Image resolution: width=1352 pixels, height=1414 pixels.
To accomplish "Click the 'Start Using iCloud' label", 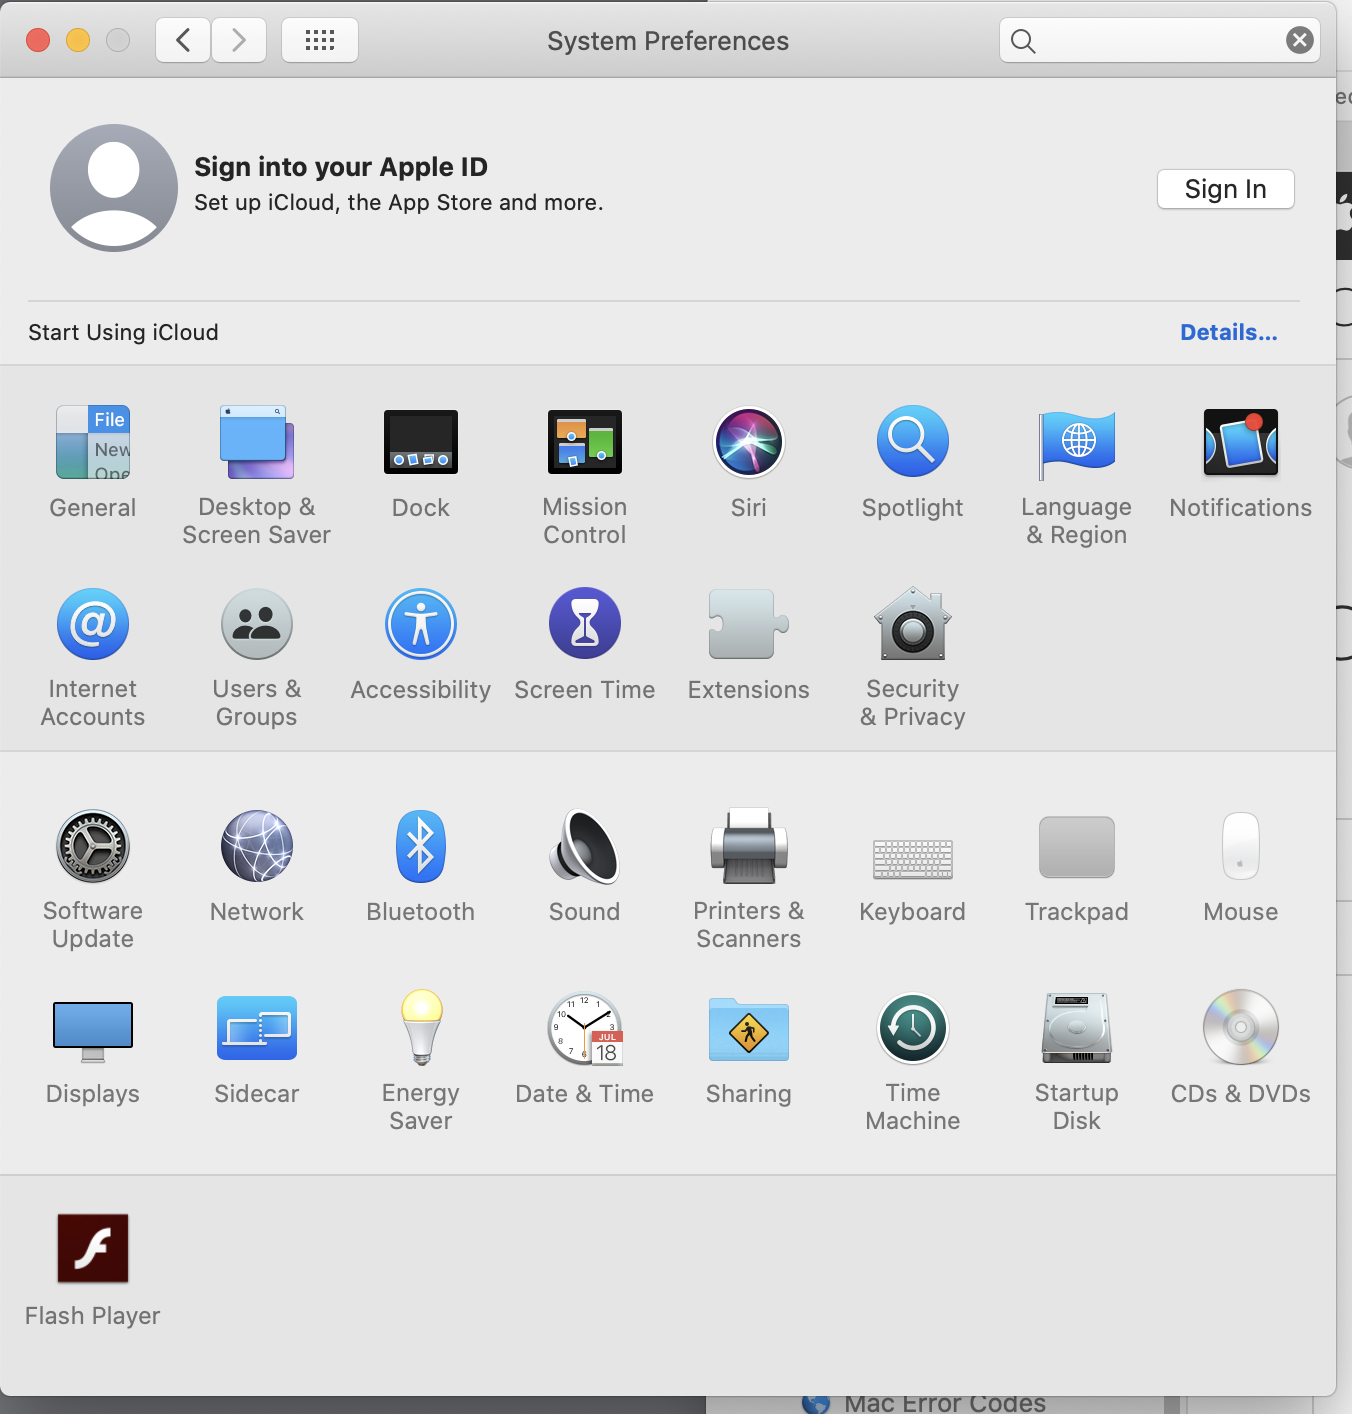I will [123, 332].
